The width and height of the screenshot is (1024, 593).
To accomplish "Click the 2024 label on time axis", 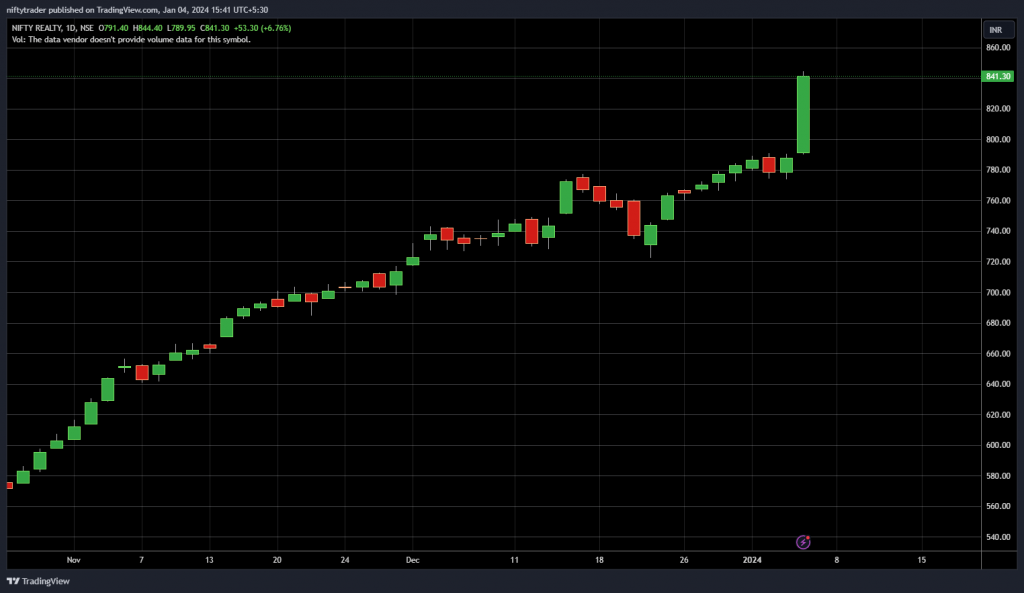I will pyautogui.click(x=752, y=560).
